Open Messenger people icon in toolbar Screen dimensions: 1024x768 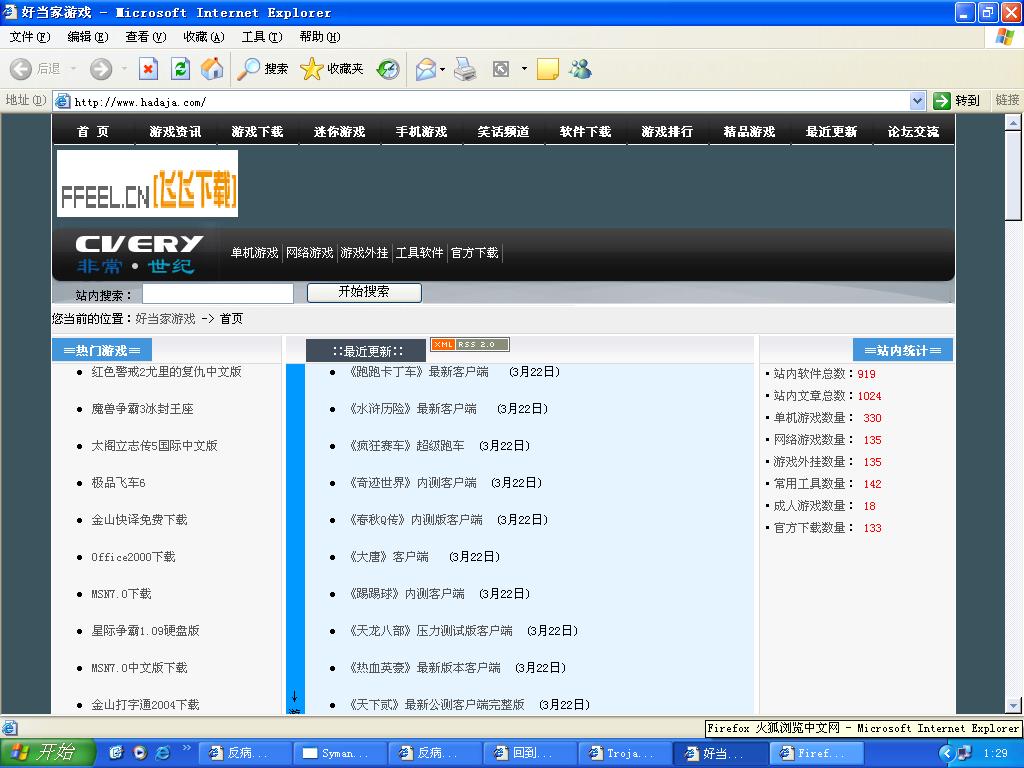pos(580,69)
